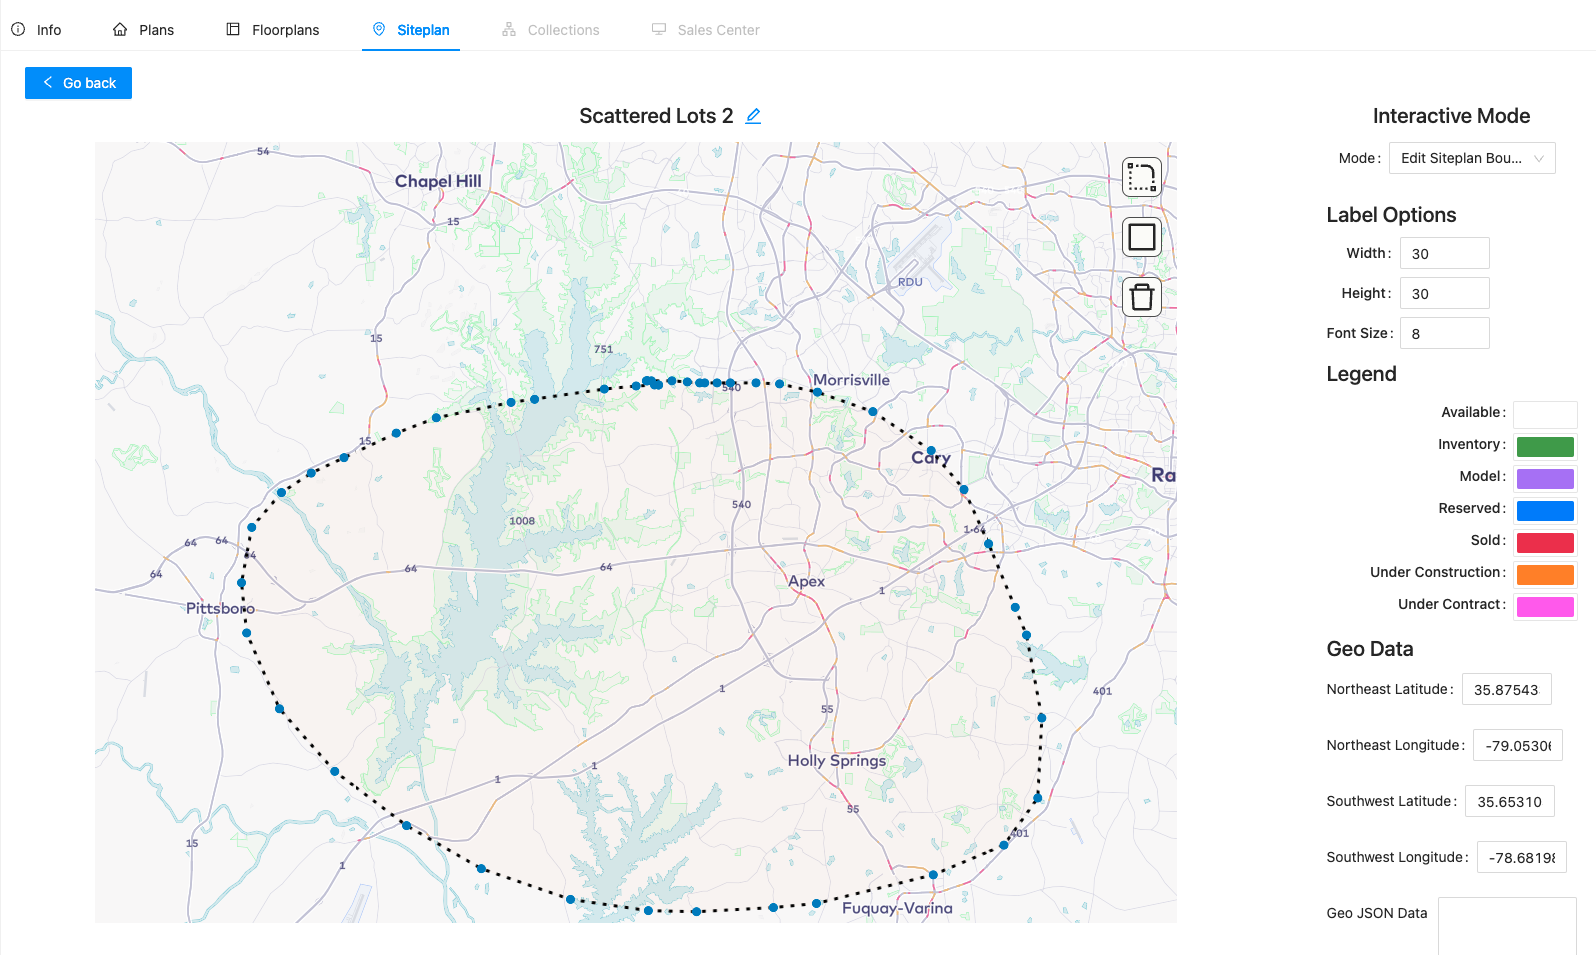1596x955 pixels.
Task: Click the Fuquay-Varina map label
Action: pos(897,908)
